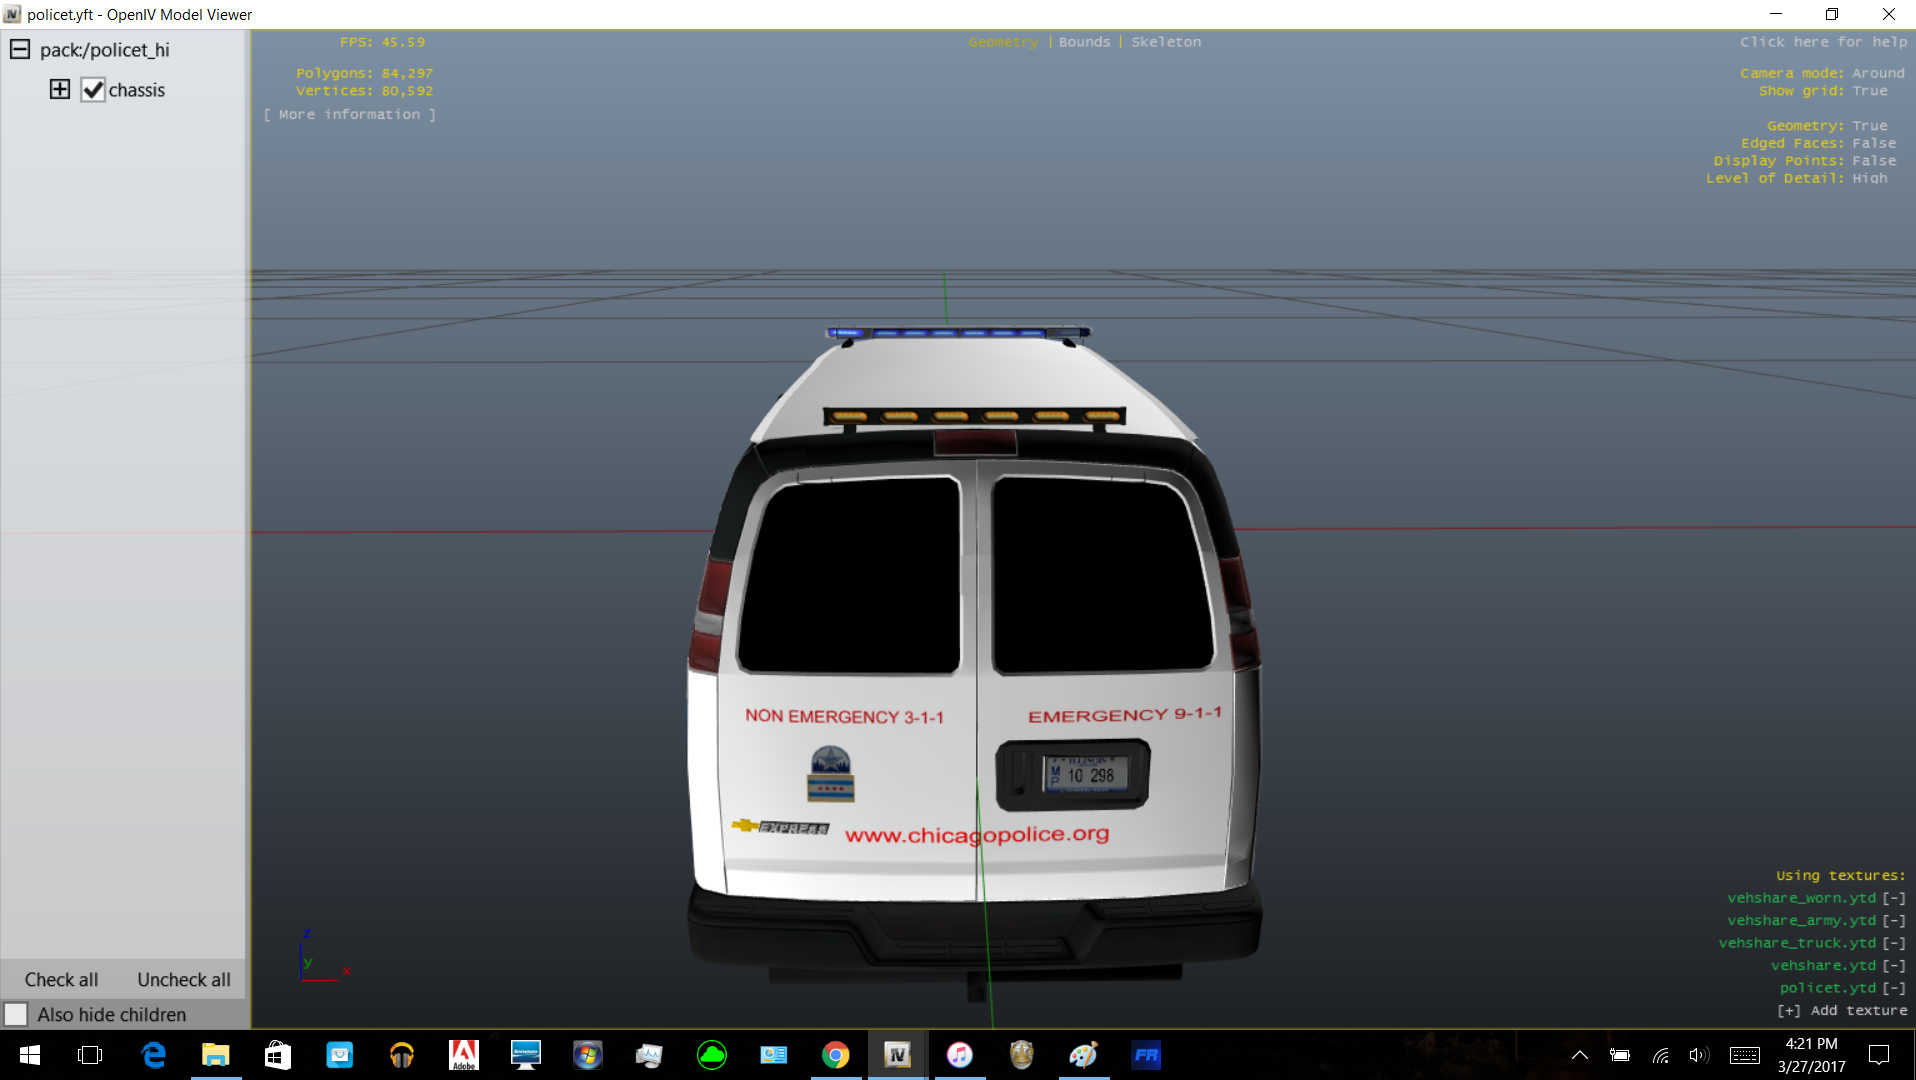This screenshot has width=1916, height=1080.
Task: Enable Also hide children checkbox
Action: tap(16, 1014)
